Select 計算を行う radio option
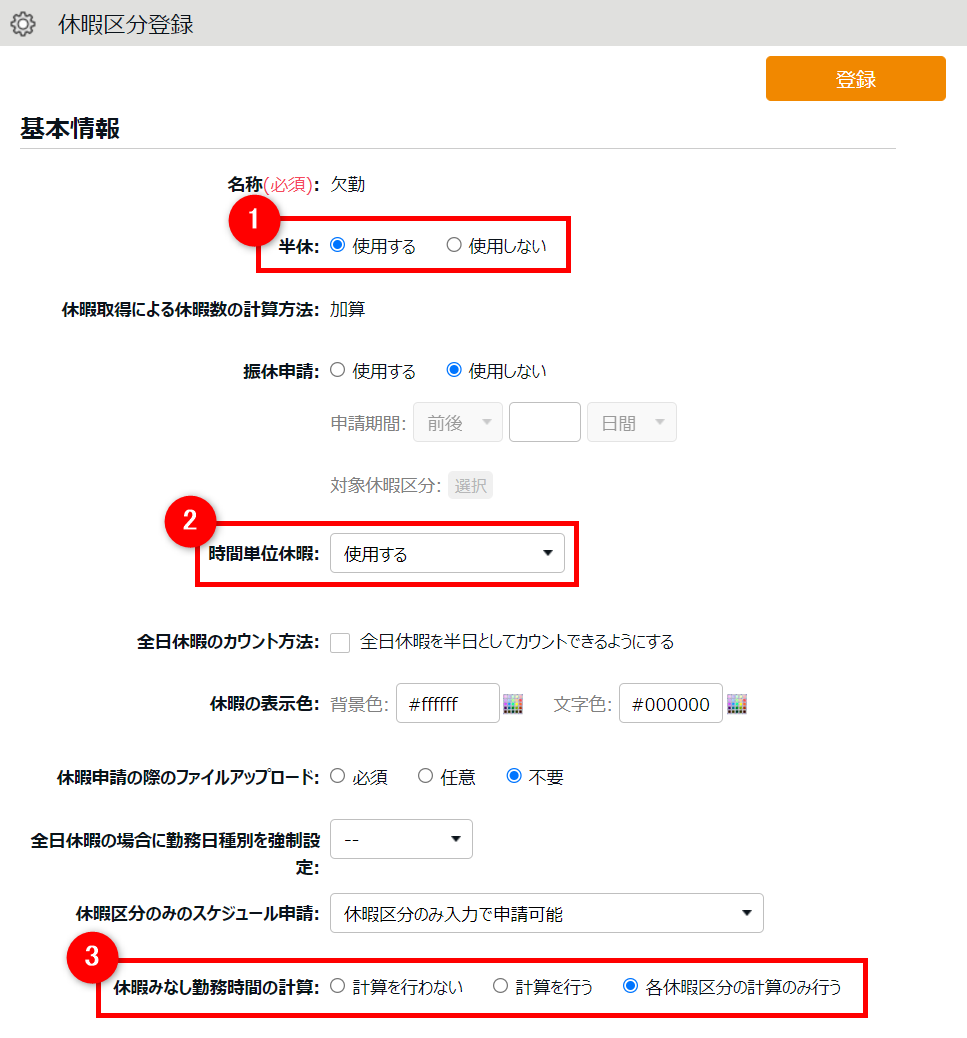The width and height of the screenshot is (967, 1038). [x=501, y=987]
